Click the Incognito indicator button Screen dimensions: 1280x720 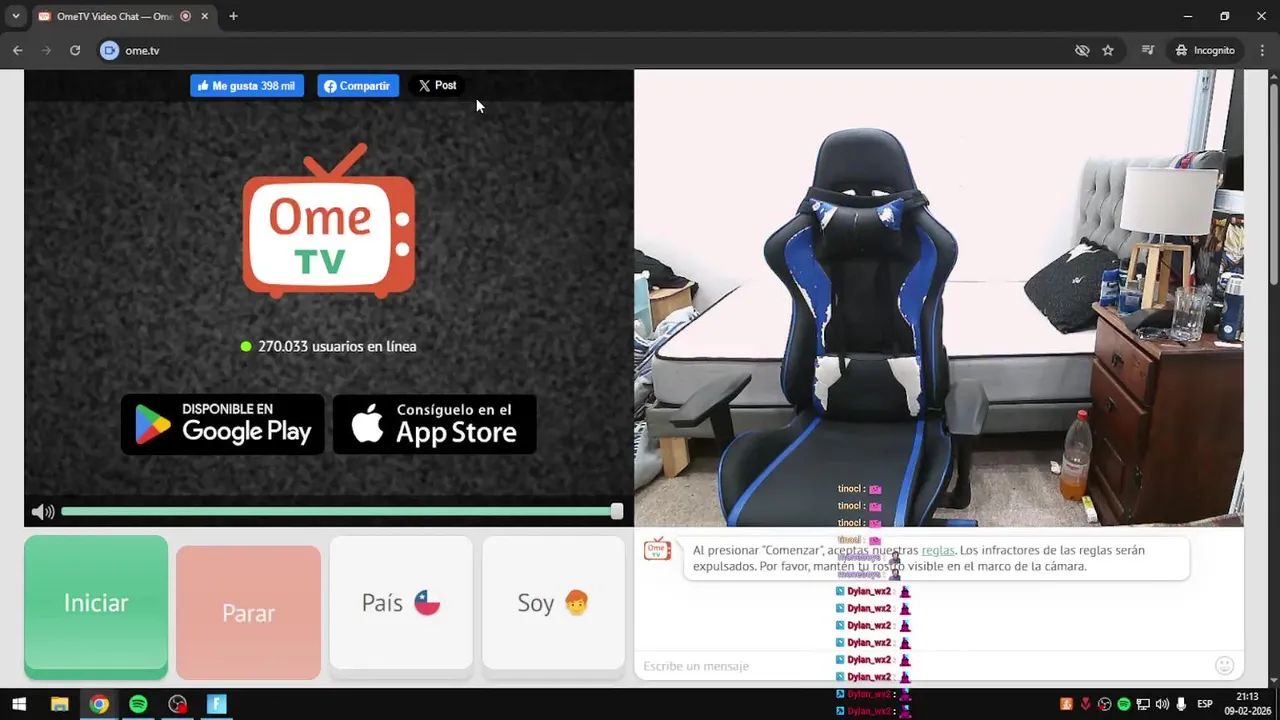click(x=1205, y=50)
